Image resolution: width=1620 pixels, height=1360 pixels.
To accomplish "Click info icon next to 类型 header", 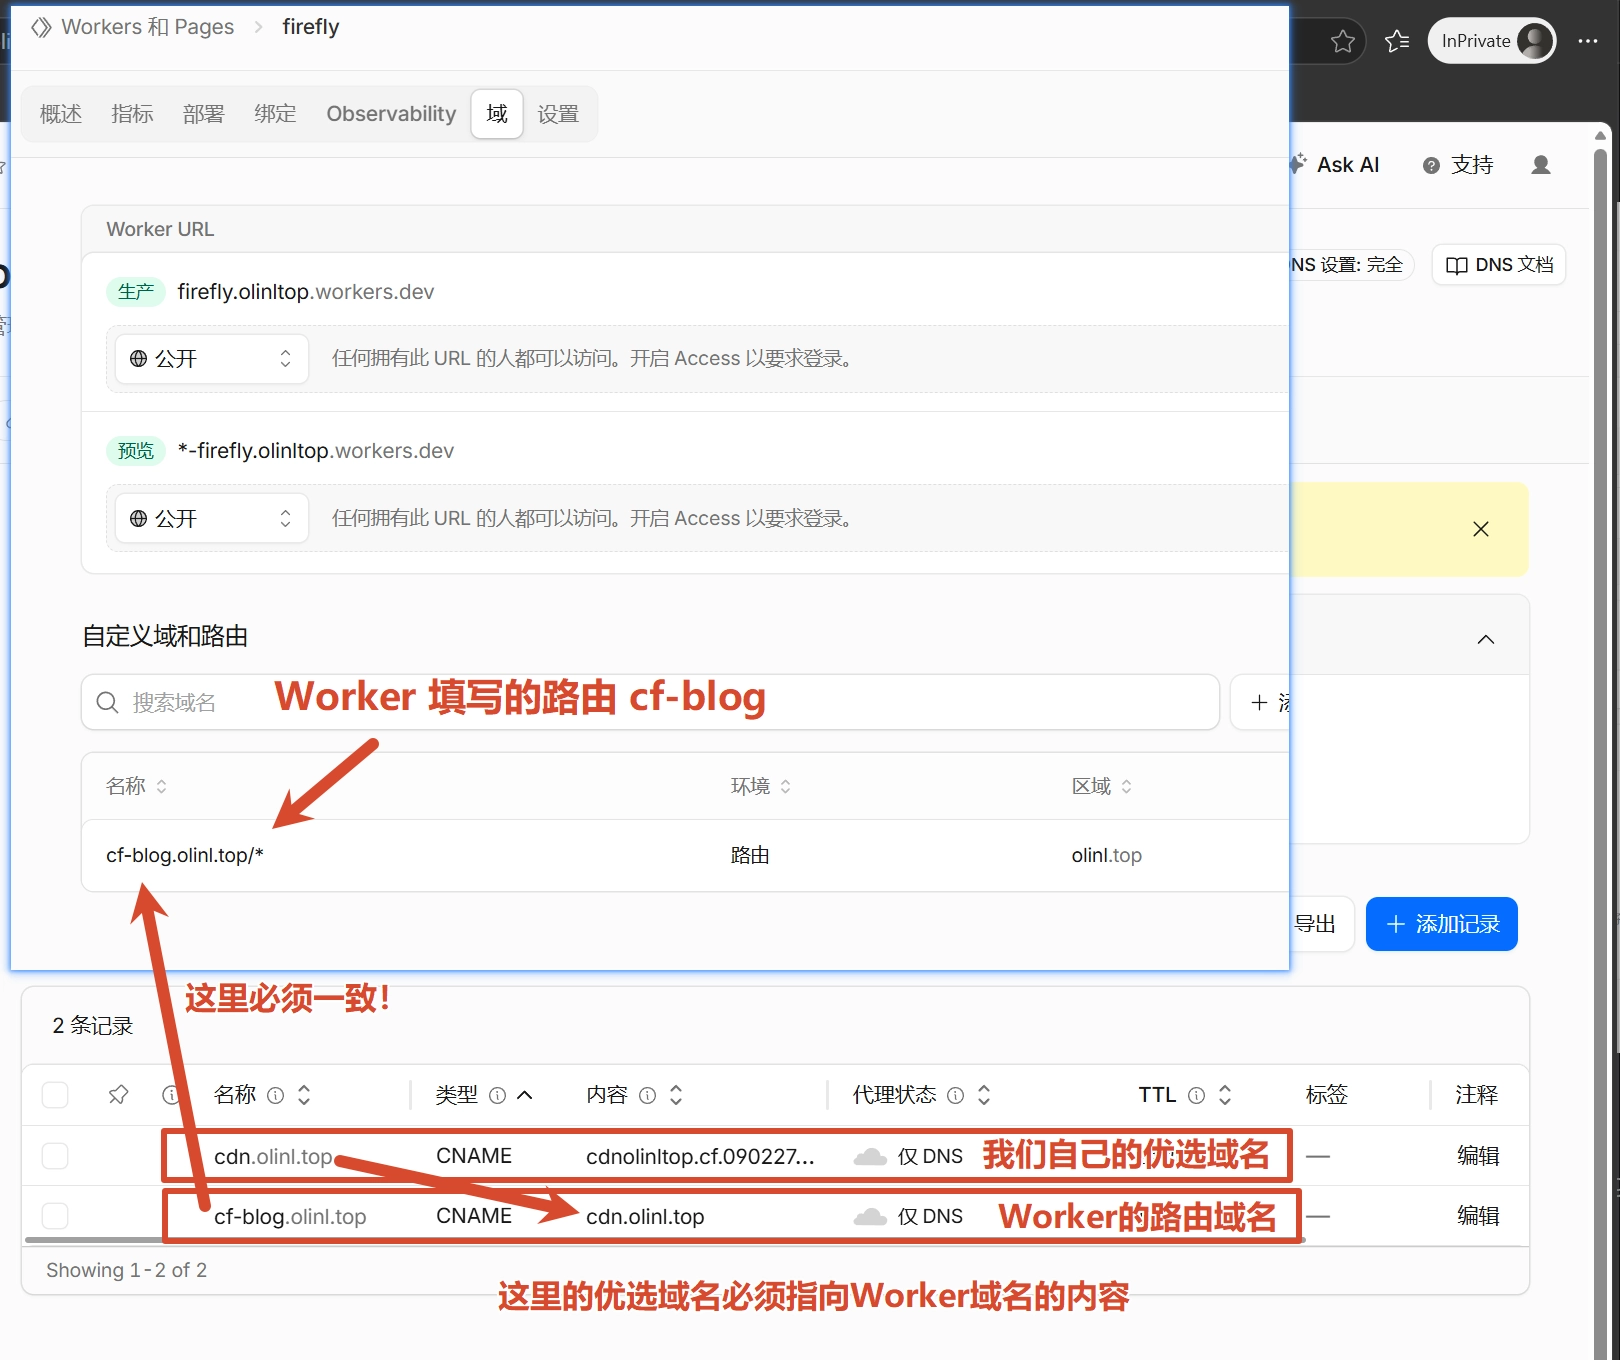I will [x=497, y=1096].
